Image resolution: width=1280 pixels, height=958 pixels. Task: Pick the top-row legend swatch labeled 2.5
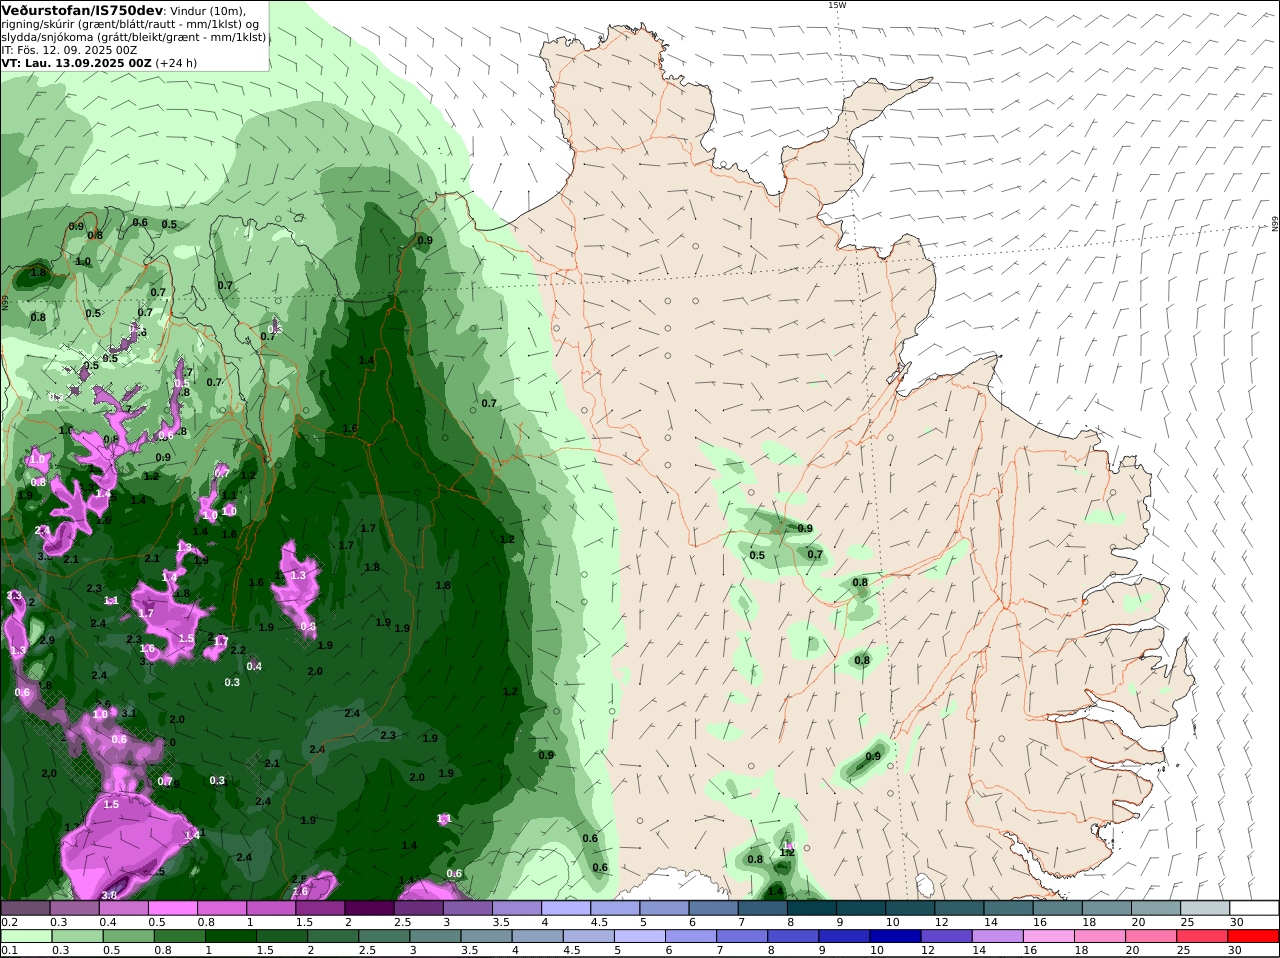[418, 908]
